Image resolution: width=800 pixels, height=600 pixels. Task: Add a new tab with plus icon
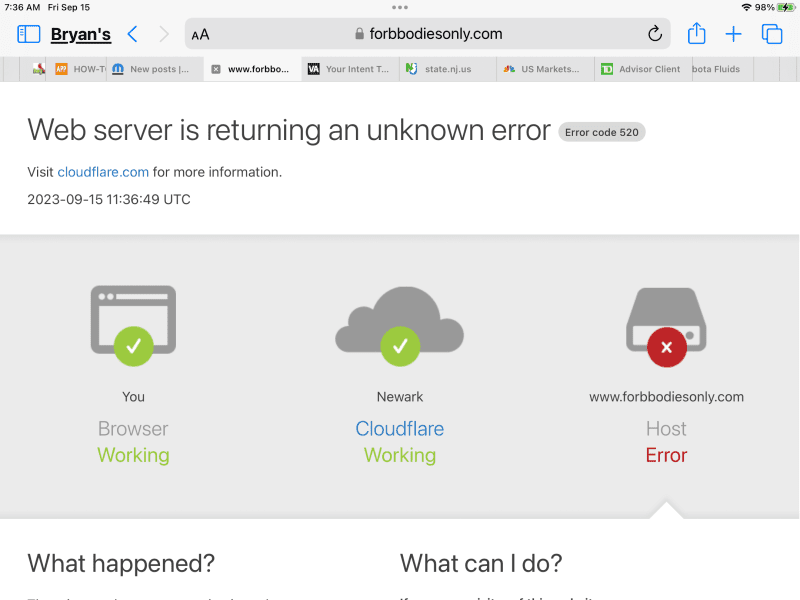pyautogui.click(x=733, y=34)
